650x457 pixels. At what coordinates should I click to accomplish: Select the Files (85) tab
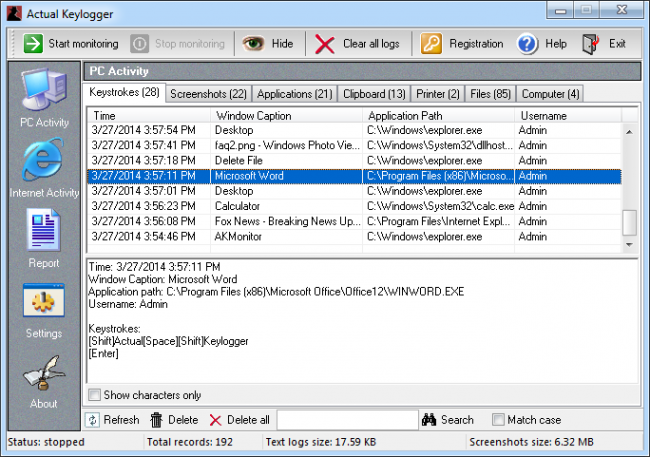[x=490, y=94]
